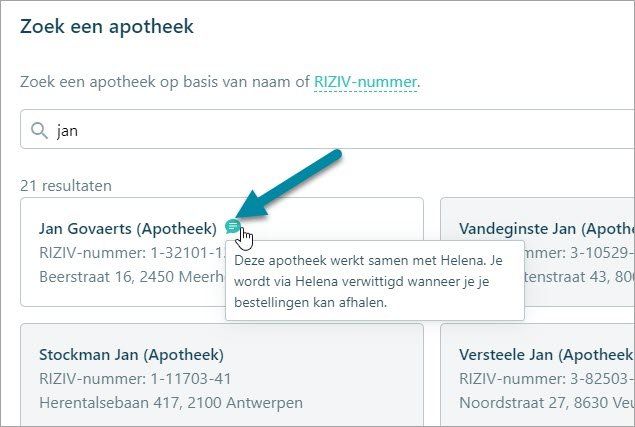Select the Stockman Jan (Apotheek) title
635x427 pixels.
tap(131, 354)
